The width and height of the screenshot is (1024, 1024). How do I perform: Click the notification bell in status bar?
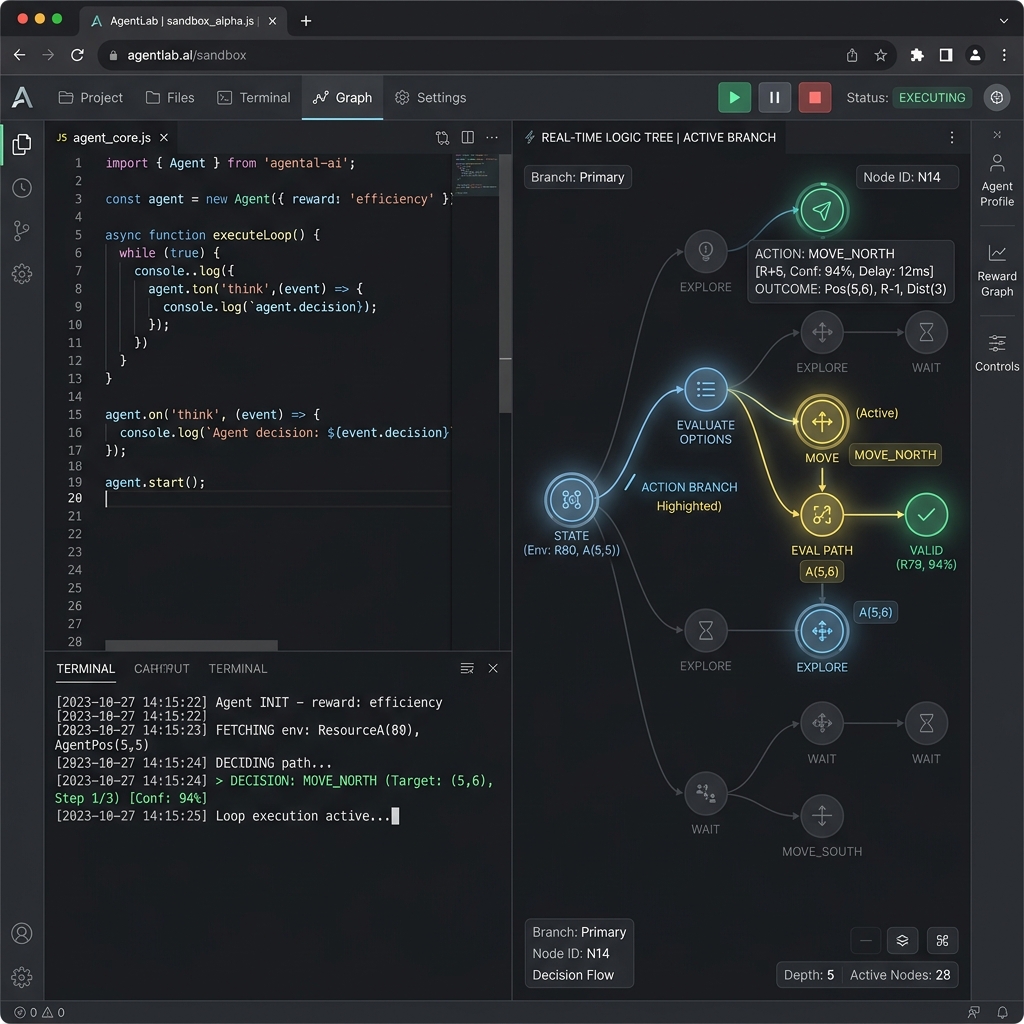click(x=1002, y=1012)
